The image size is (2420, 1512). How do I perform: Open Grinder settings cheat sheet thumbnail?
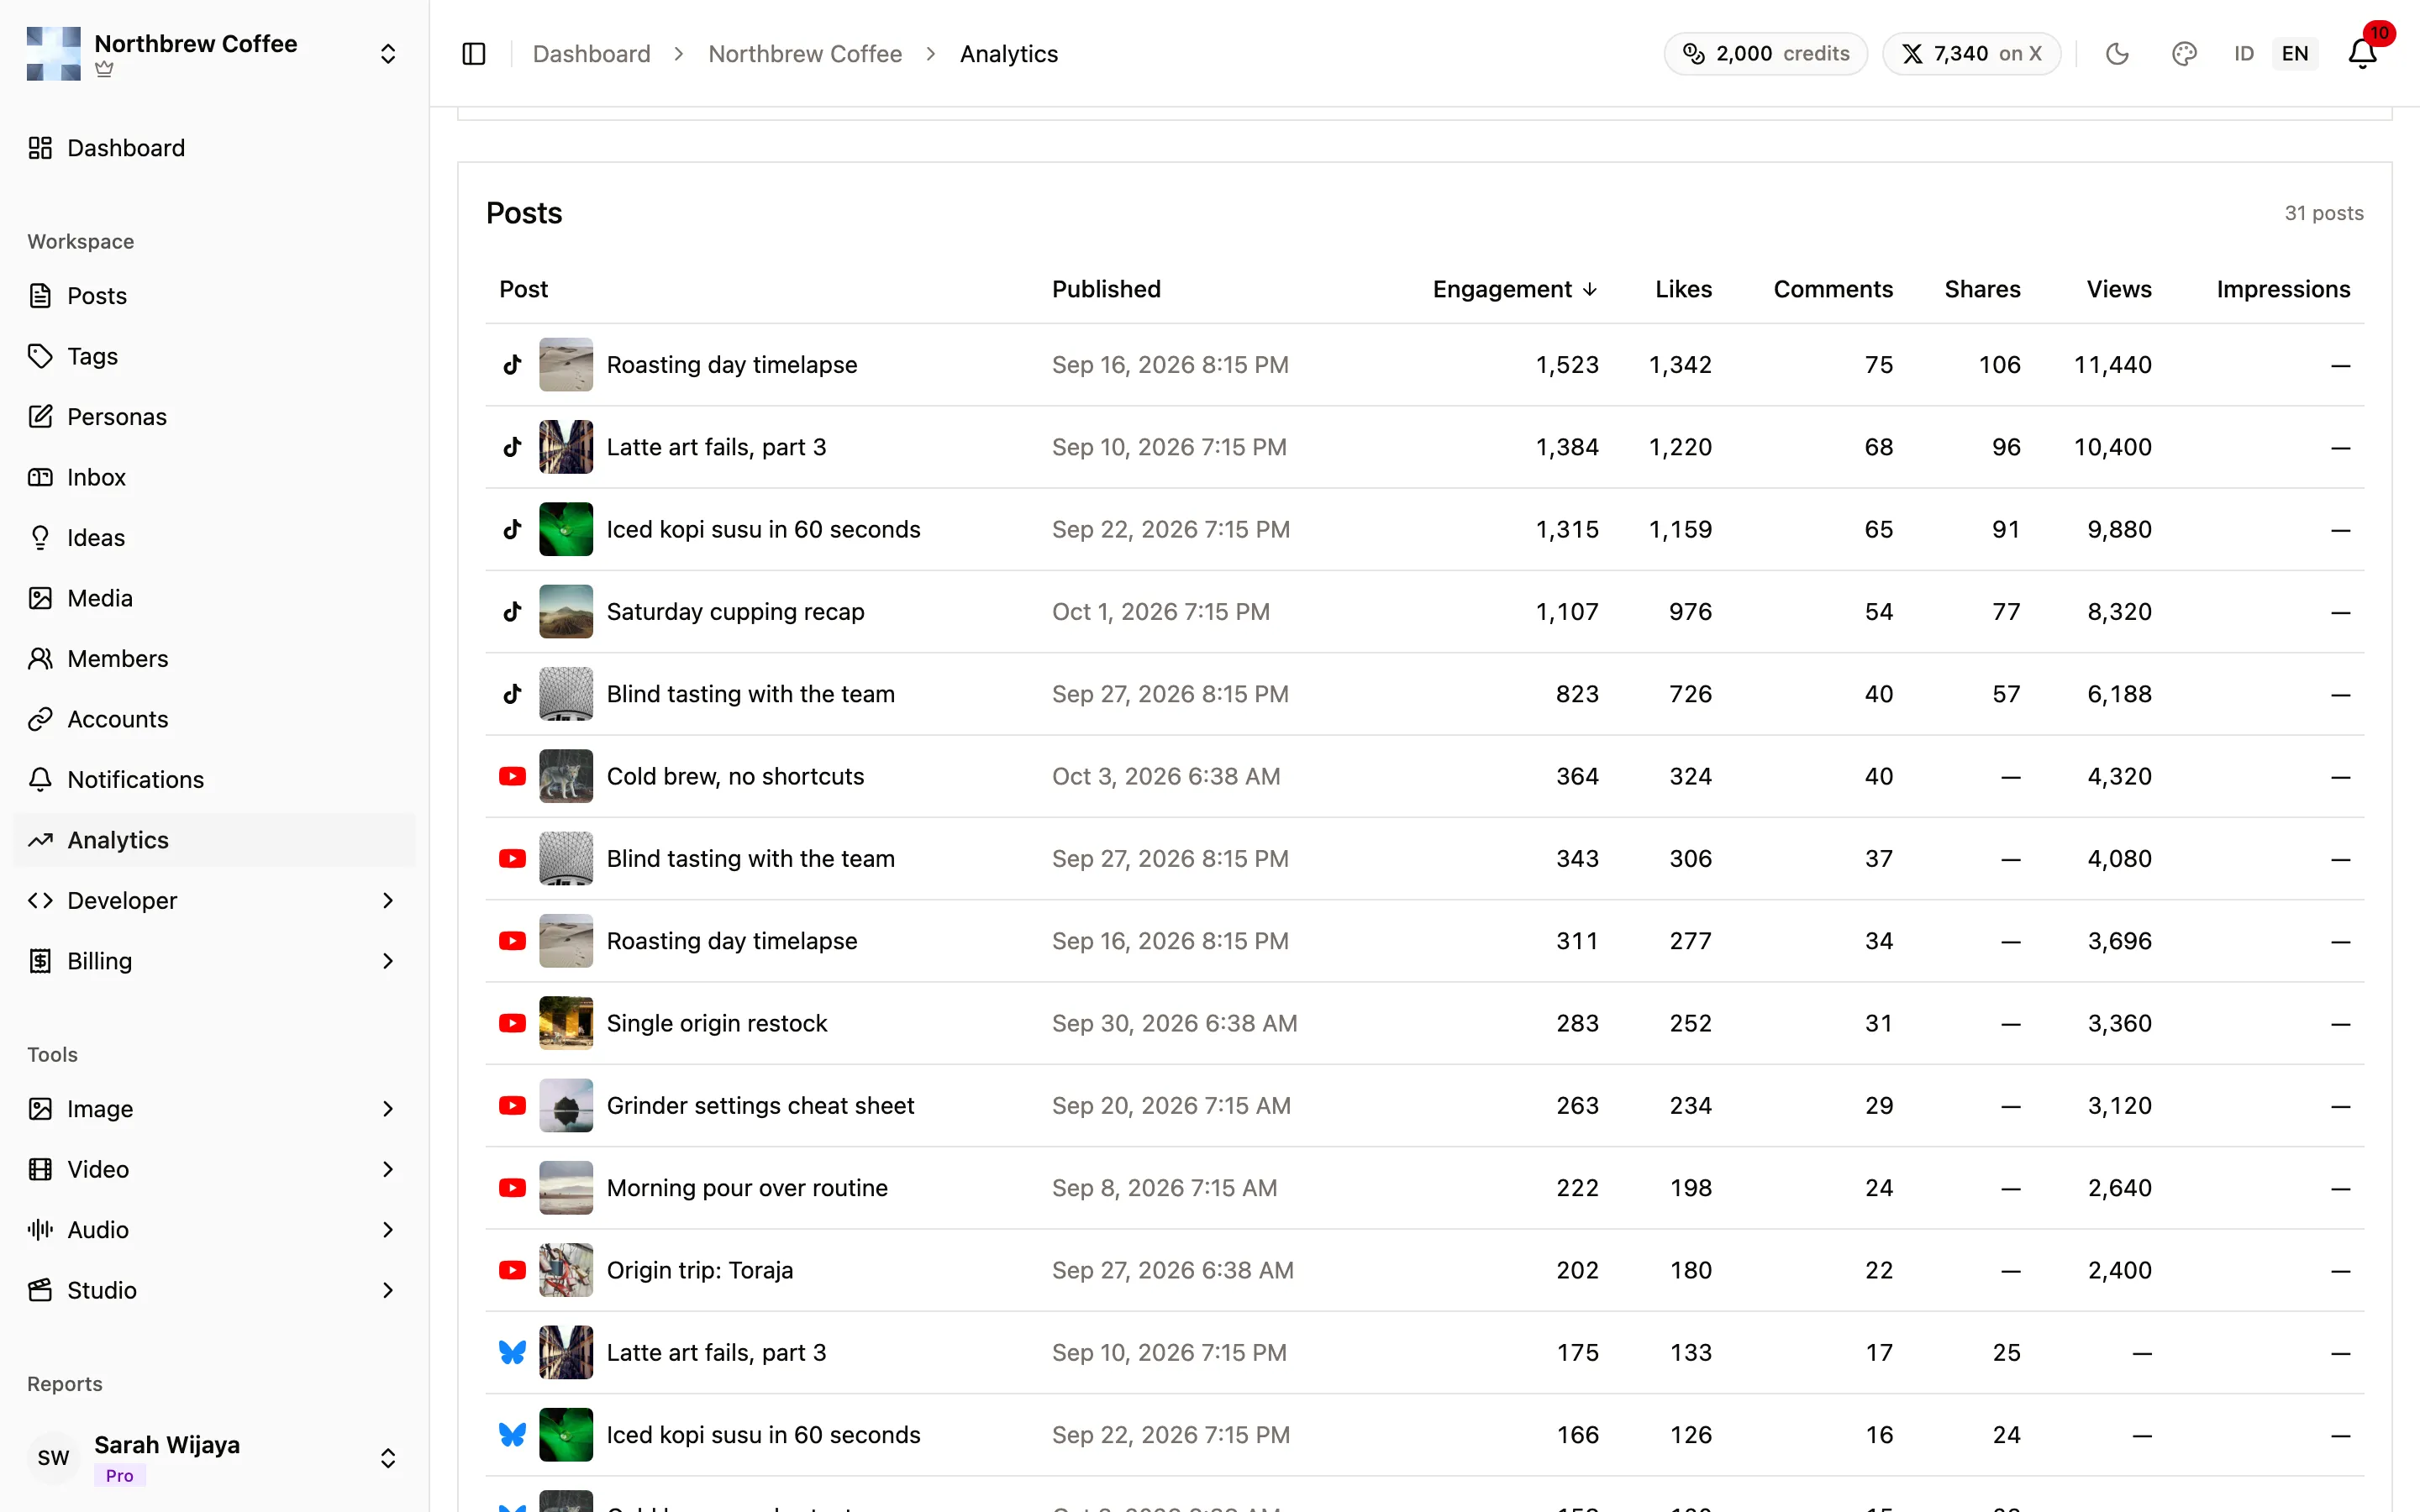(566, 1106)
